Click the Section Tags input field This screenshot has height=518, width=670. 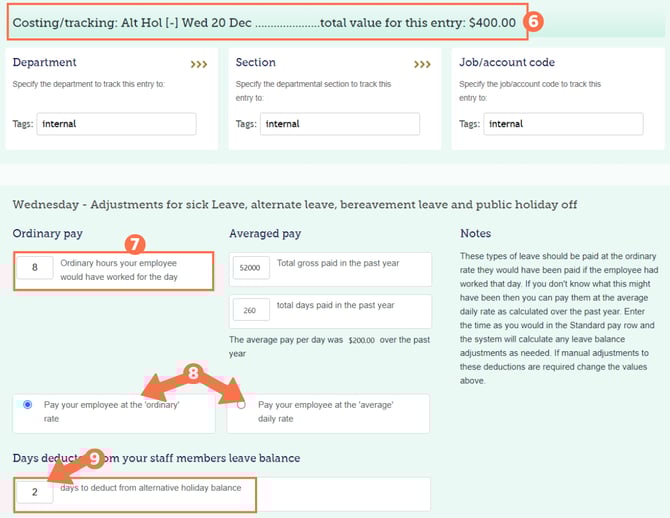pos(340,124)
